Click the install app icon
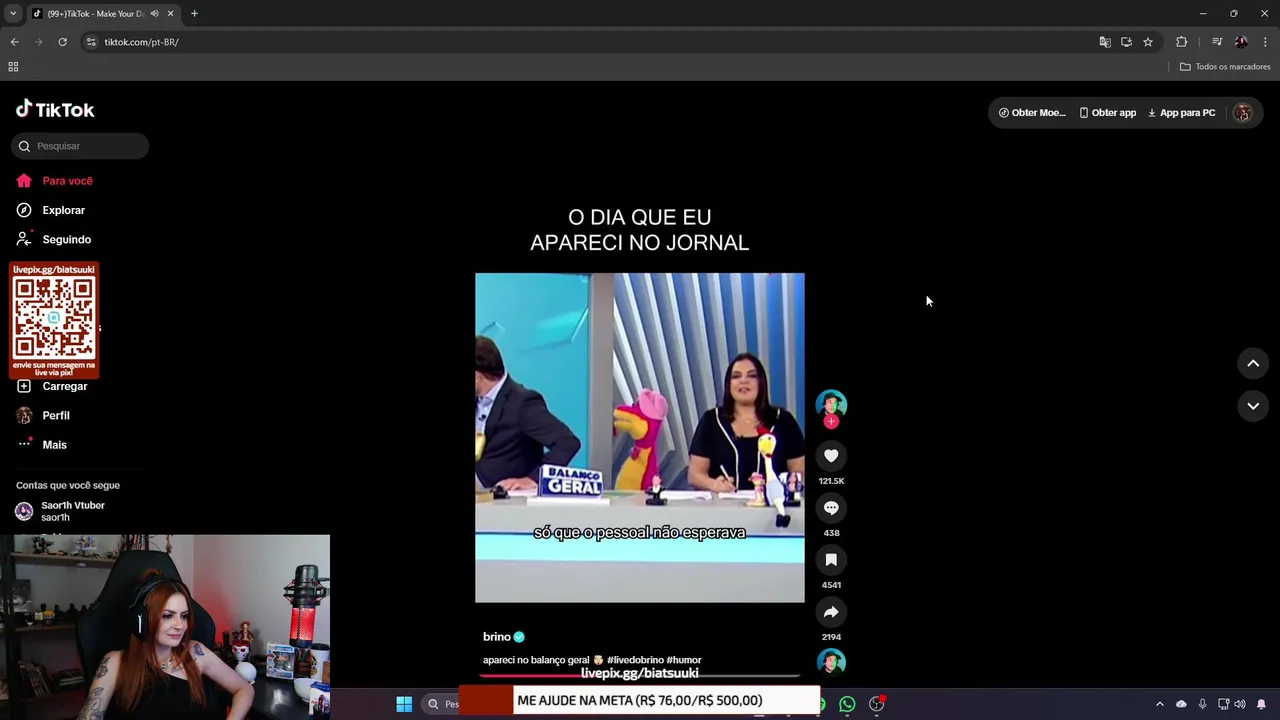The image size is (1280, 720). click(x=1126, y=42)
